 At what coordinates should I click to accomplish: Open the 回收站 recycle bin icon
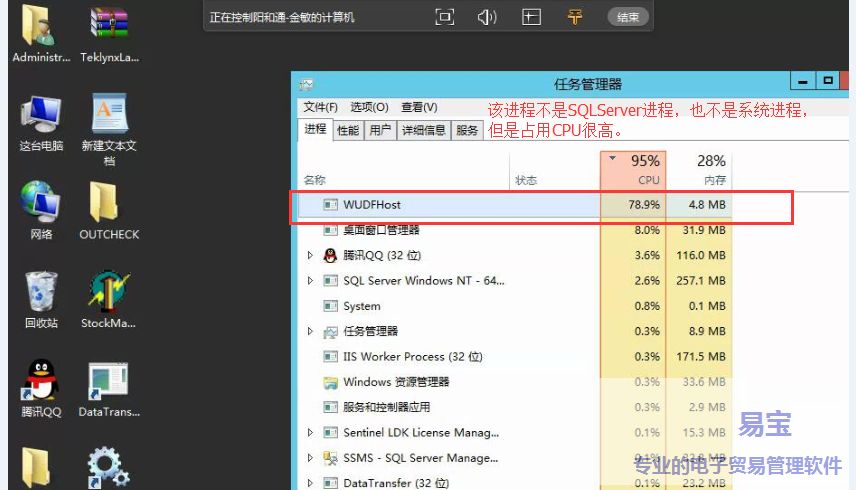click(x=41, y=291)
